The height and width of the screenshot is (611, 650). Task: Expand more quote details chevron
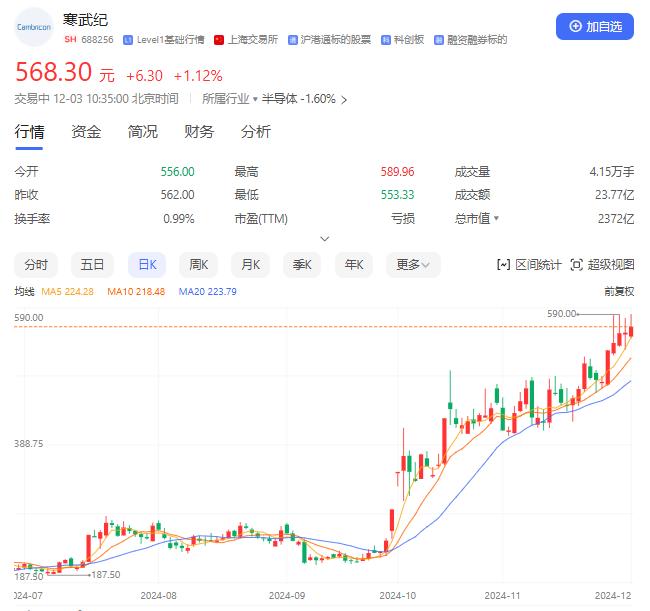pos(325,239)
